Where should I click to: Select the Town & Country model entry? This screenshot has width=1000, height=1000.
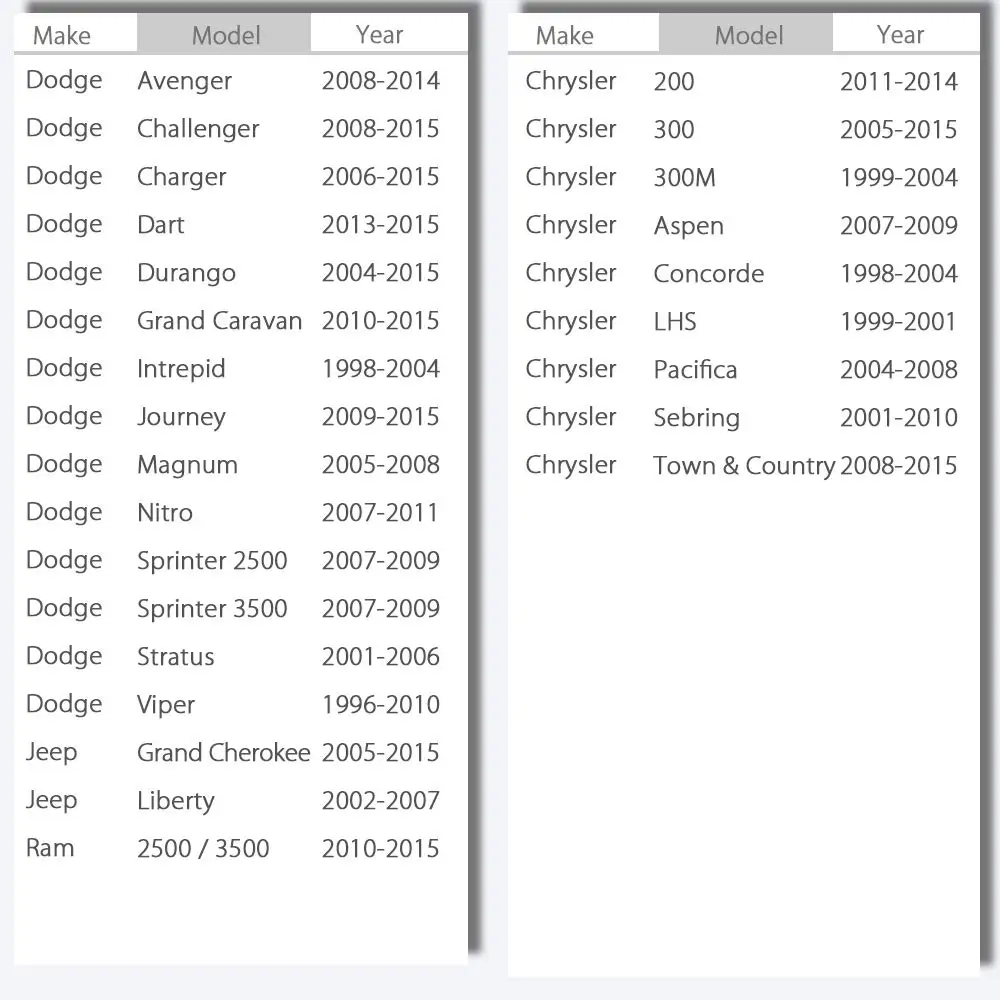pyautogui.click(x=743, y=465)
